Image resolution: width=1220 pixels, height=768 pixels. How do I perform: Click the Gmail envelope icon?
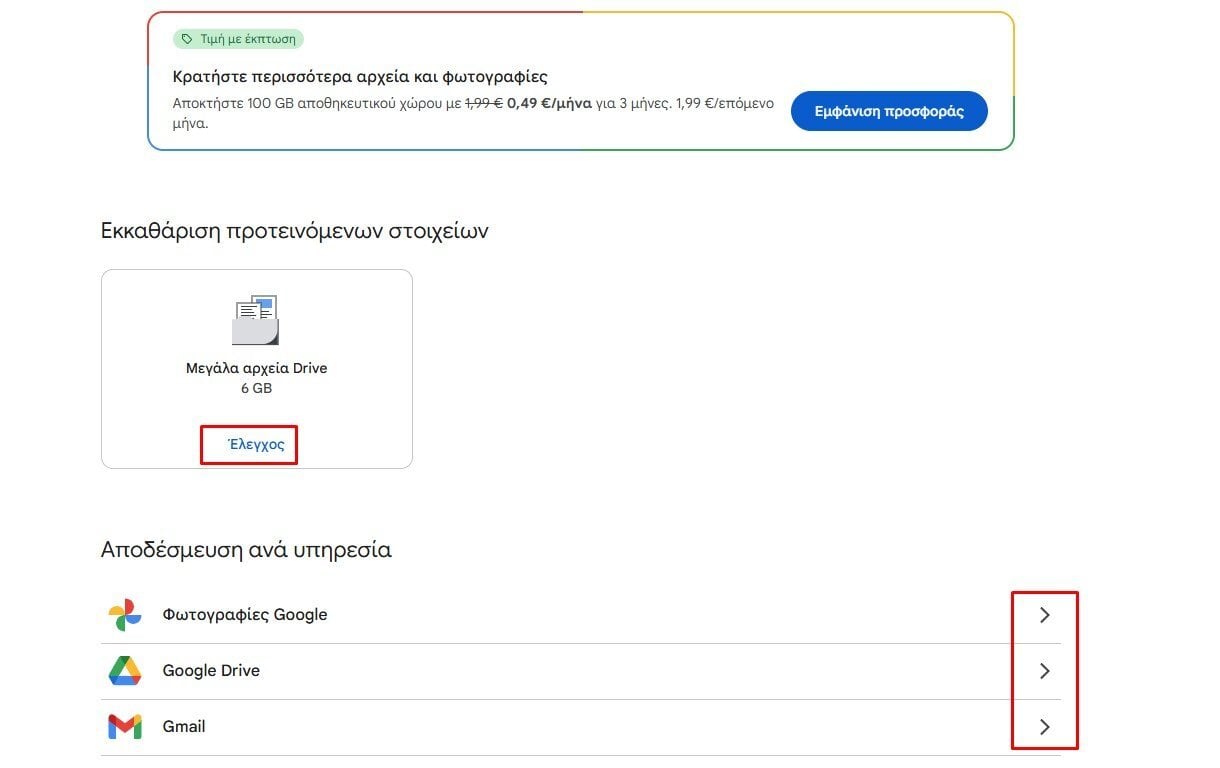(125, 727)
